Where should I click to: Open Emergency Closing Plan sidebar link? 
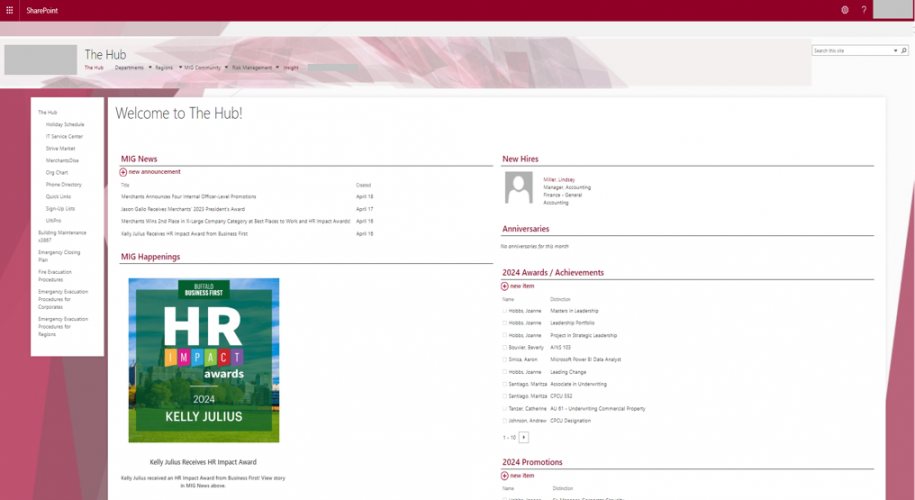point(59,256)
